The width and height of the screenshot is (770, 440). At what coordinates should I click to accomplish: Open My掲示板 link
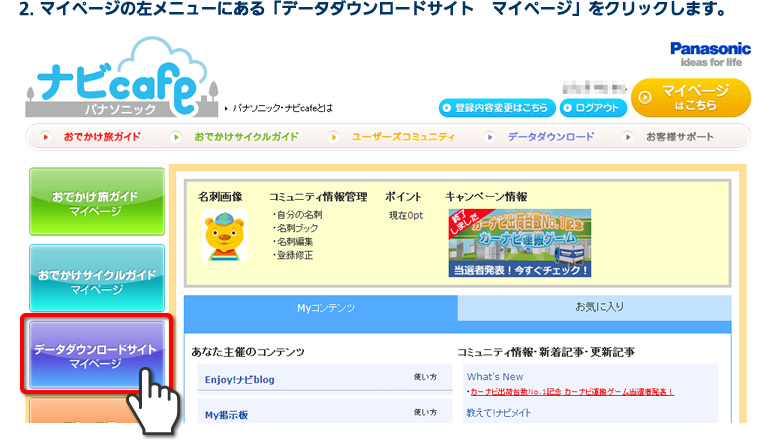tap(226, 415)
